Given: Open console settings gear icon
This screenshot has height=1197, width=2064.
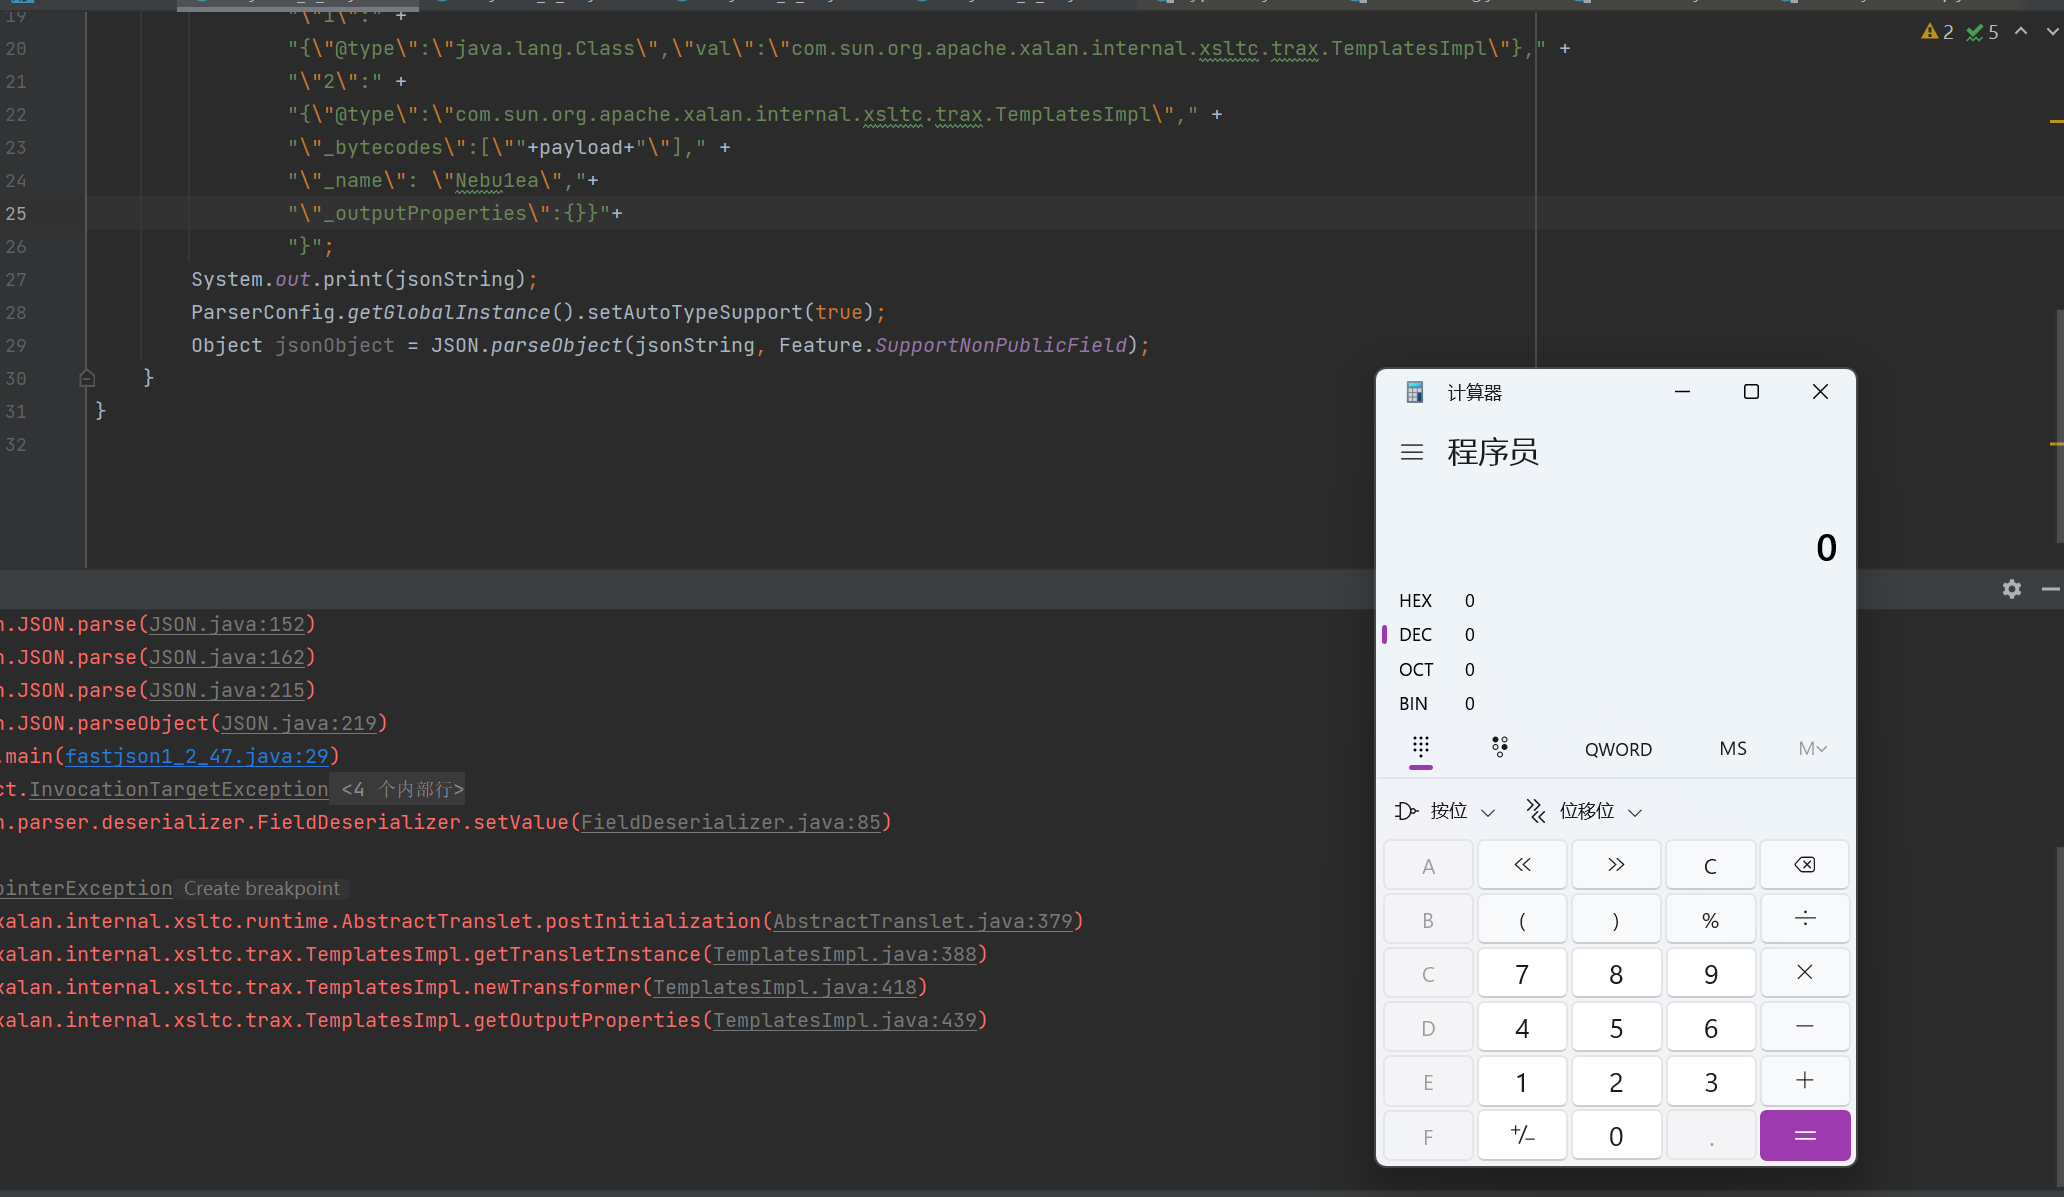Looking at the screenshot, I should (2011, 589).
